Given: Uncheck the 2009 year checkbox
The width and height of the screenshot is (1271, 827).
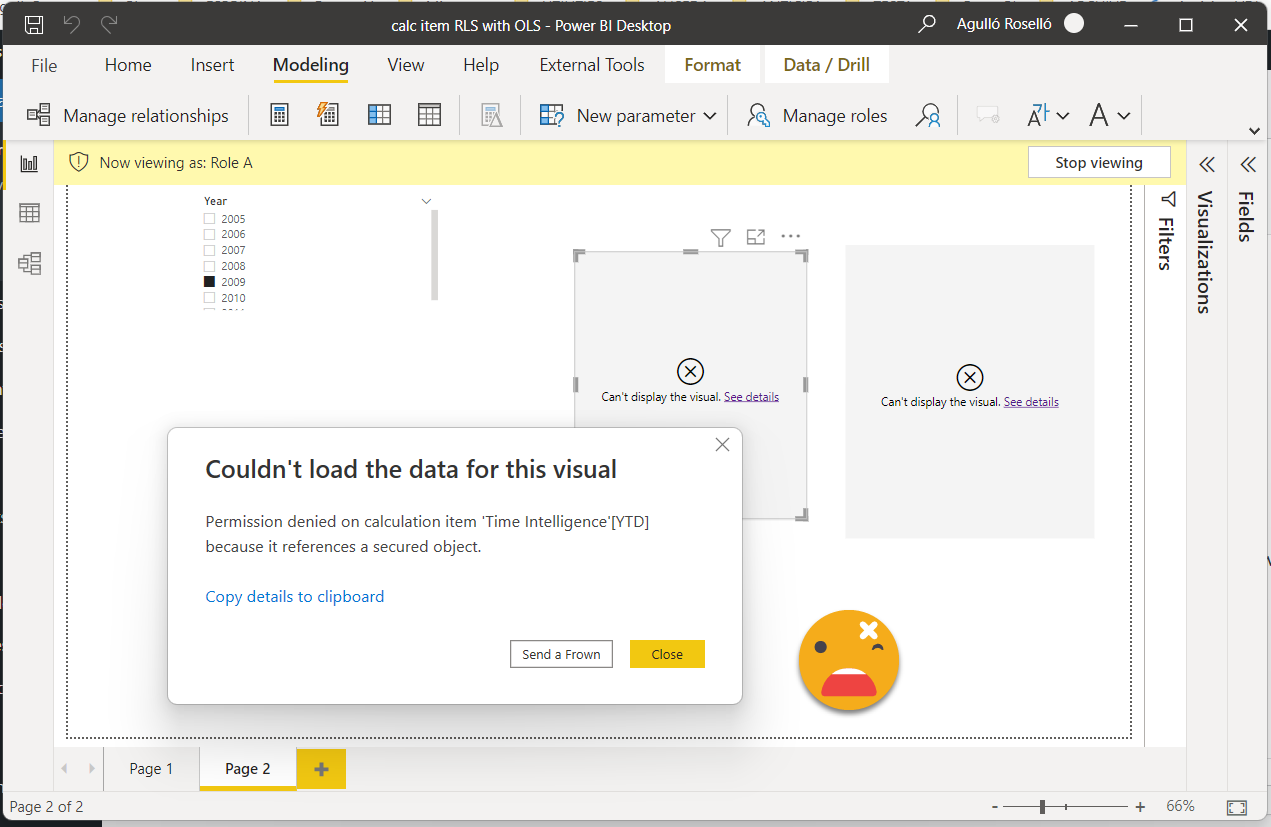Looking at the screenshot, I should pos(210,282).
